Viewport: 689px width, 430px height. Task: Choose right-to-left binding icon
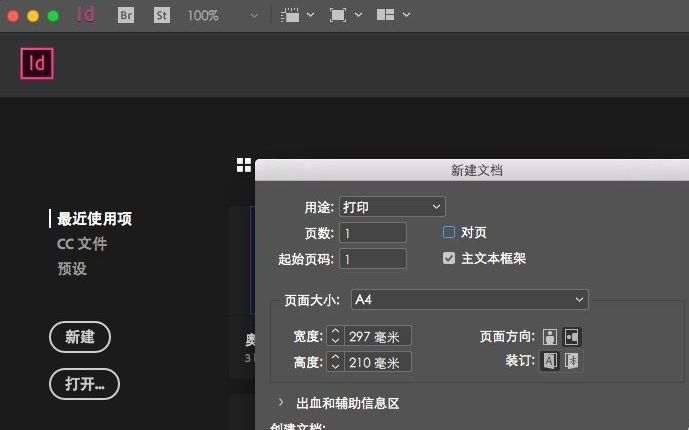(572, 361)
